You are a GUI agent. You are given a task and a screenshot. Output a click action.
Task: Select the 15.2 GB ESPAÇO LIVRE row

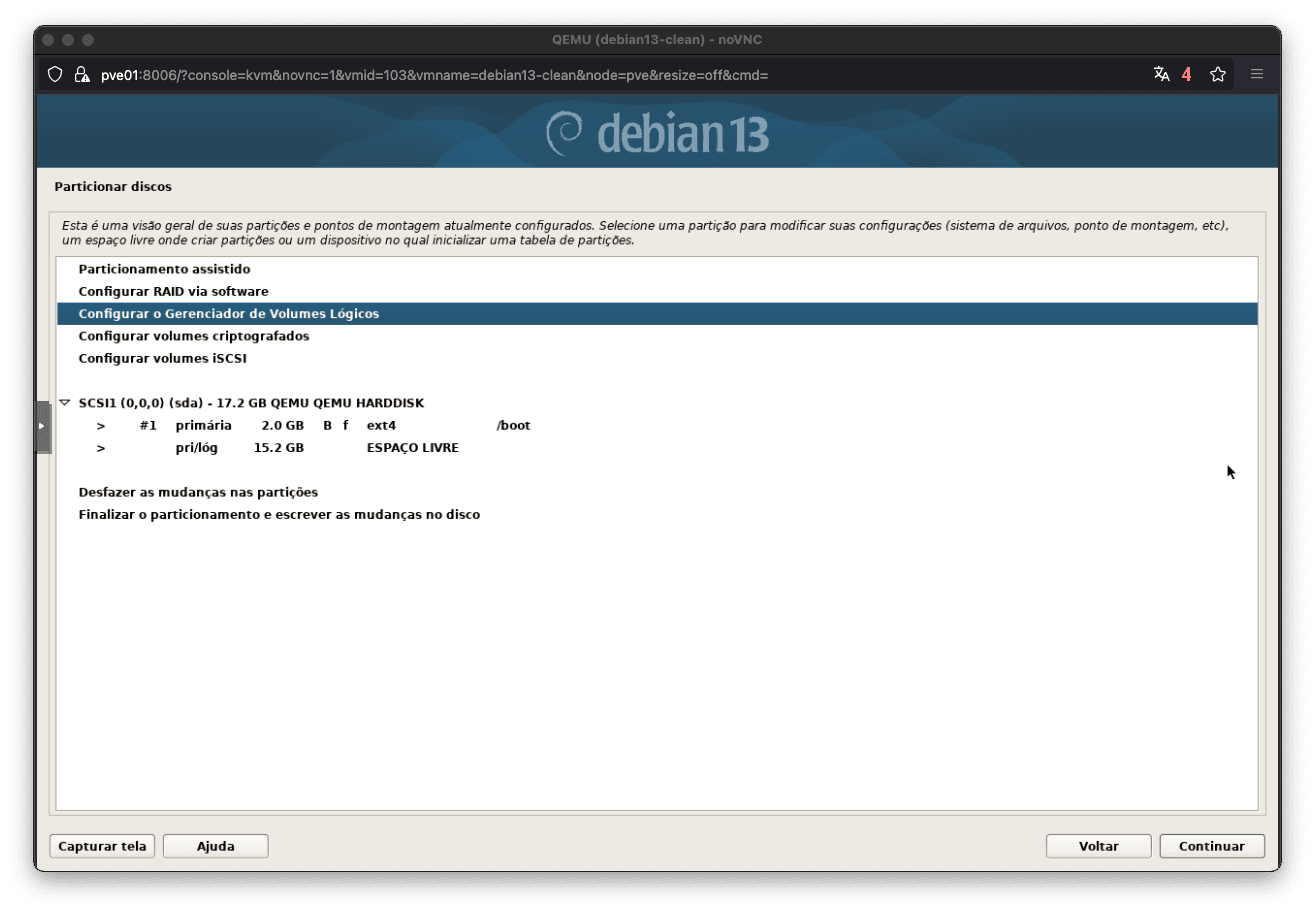coord(657,448)
